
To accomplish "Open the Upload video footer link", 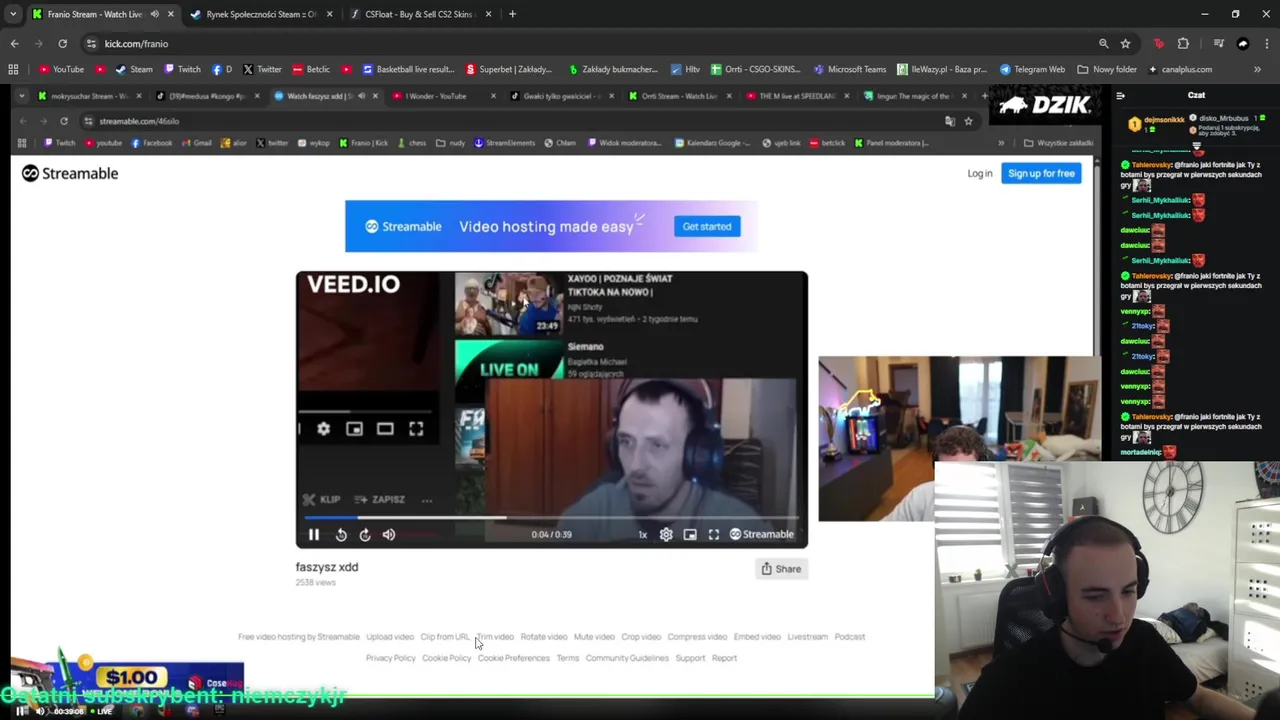I will [x=390, y=637].
